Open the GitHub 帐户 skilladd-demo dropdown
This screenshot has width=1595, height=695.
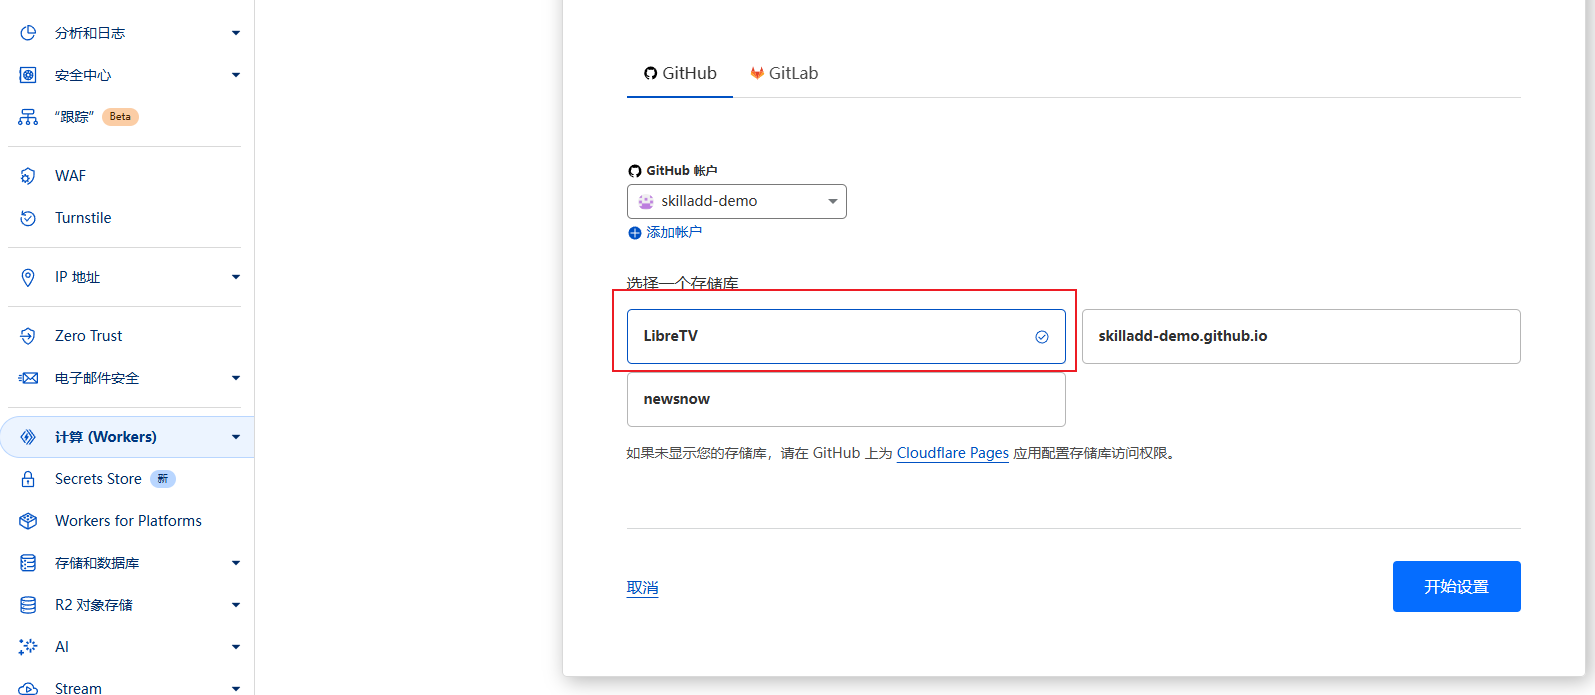tap(736, 201)
